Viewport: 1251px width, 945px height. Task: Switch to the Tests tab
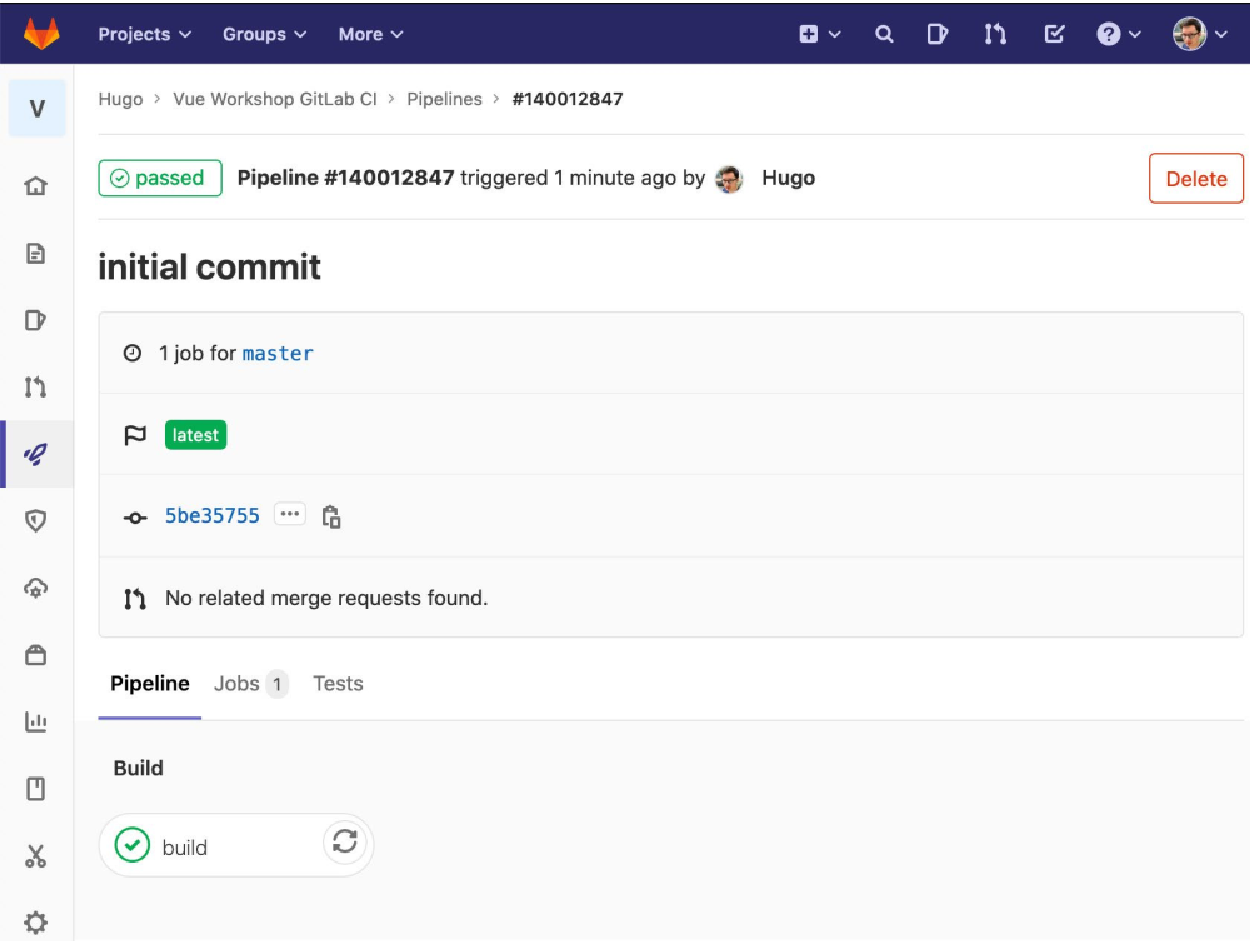338,684
